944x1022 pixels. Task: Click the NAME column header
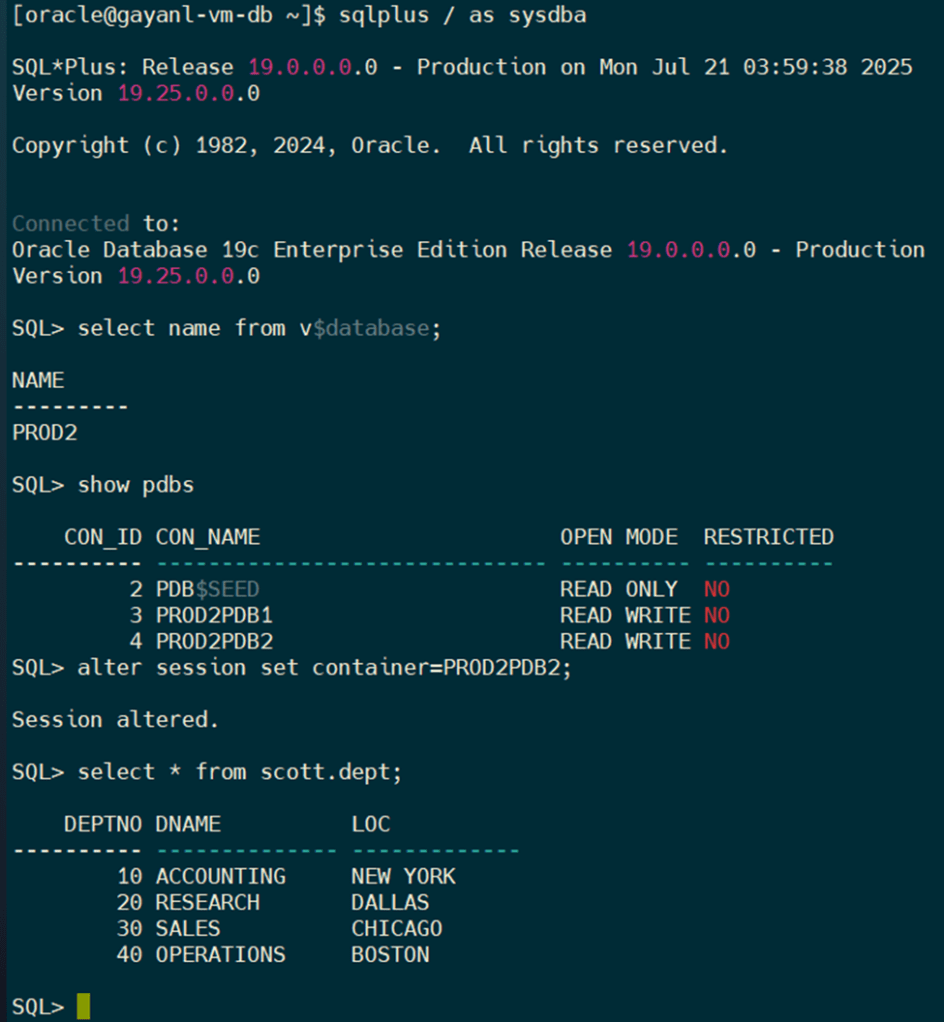click(38, 380)
